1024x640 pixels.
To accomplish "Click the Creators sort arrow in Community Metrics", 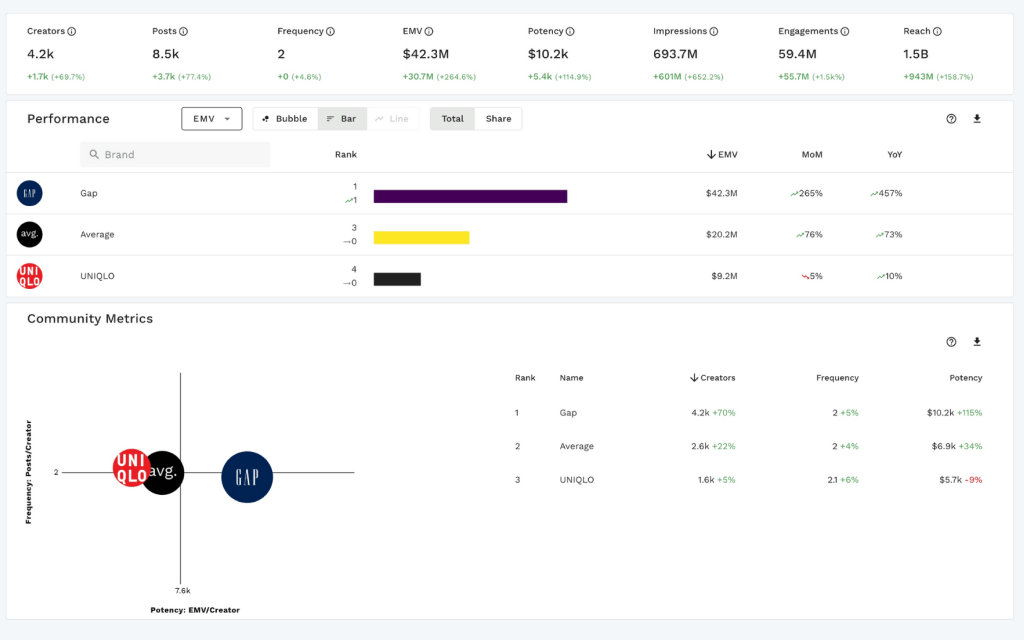I will point(697,378).
